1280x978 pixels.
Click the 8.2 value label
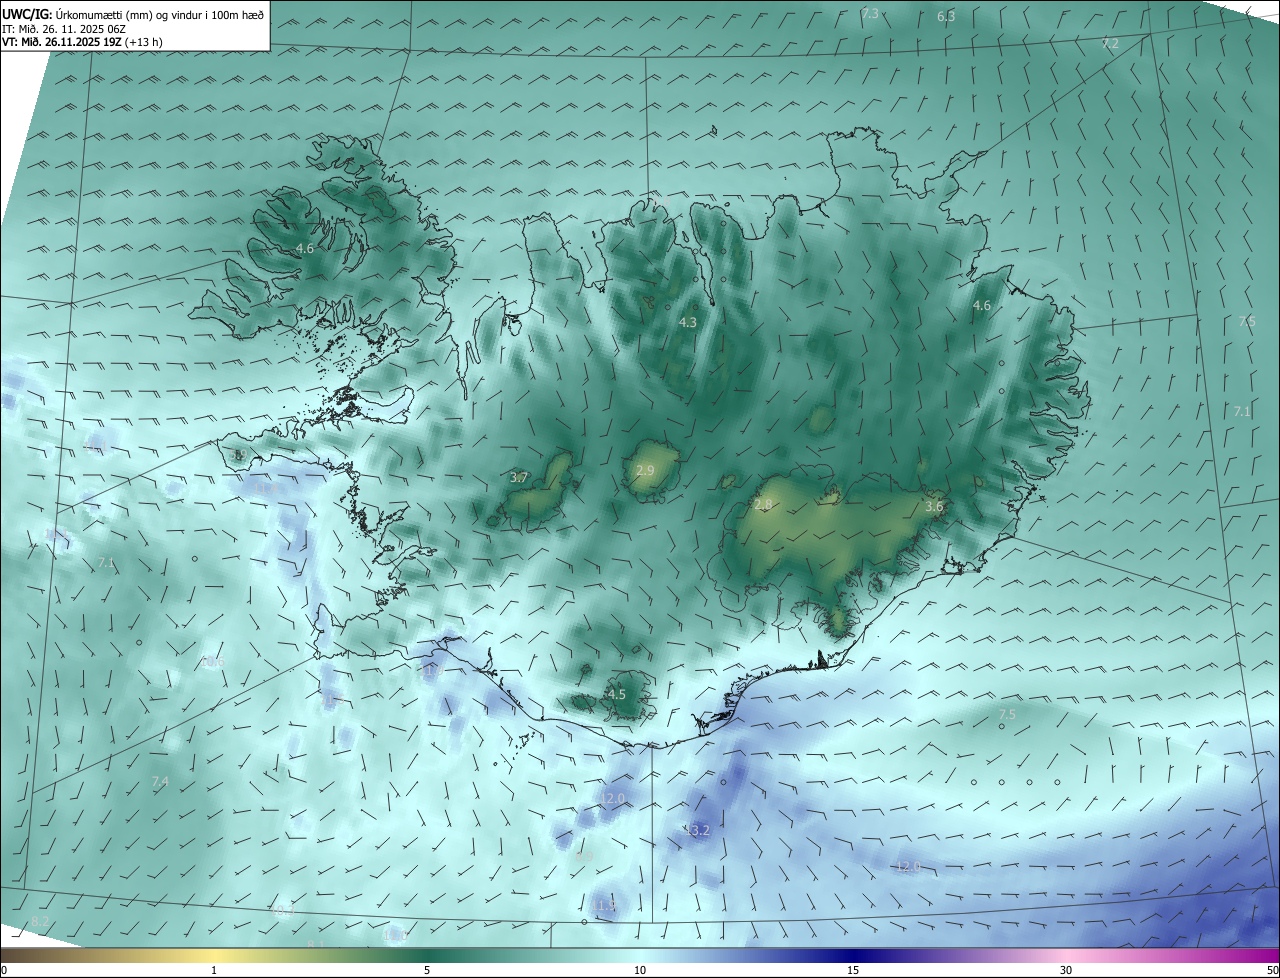tap(40, 921)
